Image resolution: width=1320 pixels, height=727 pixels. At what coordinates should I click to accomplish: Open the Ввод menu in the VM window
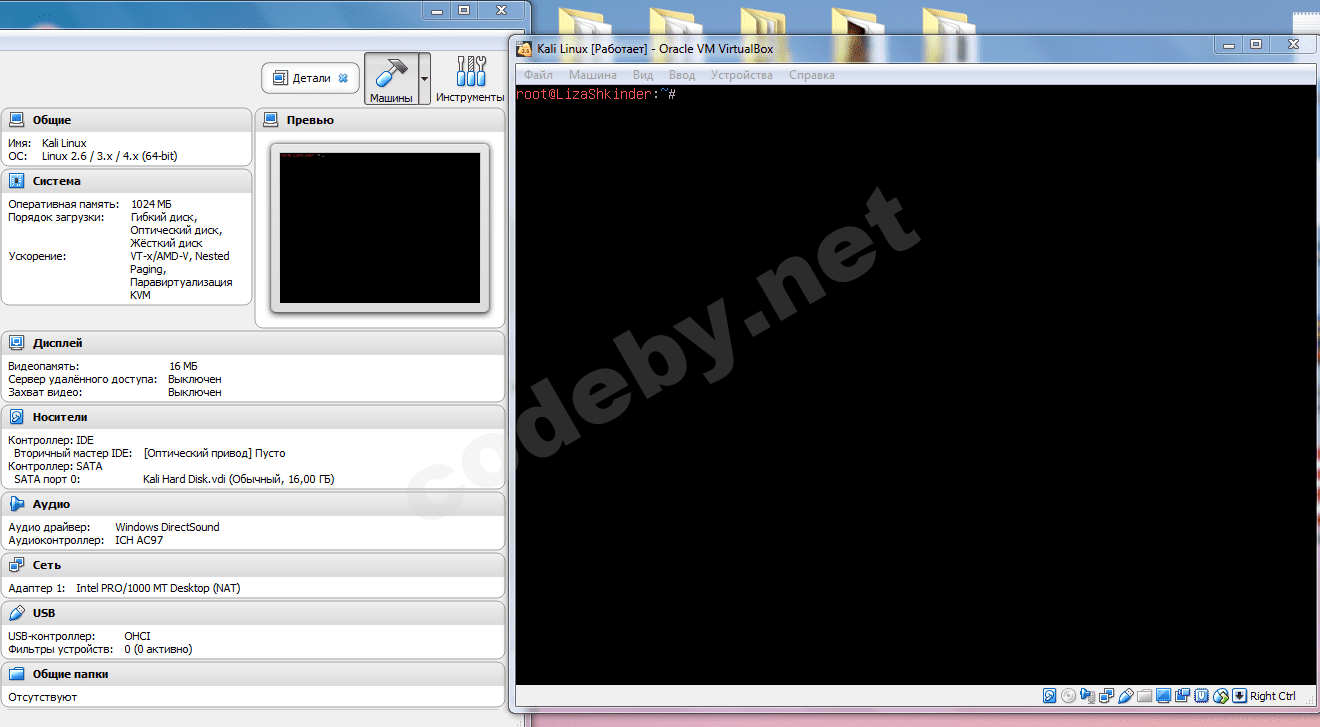point(682,75)
